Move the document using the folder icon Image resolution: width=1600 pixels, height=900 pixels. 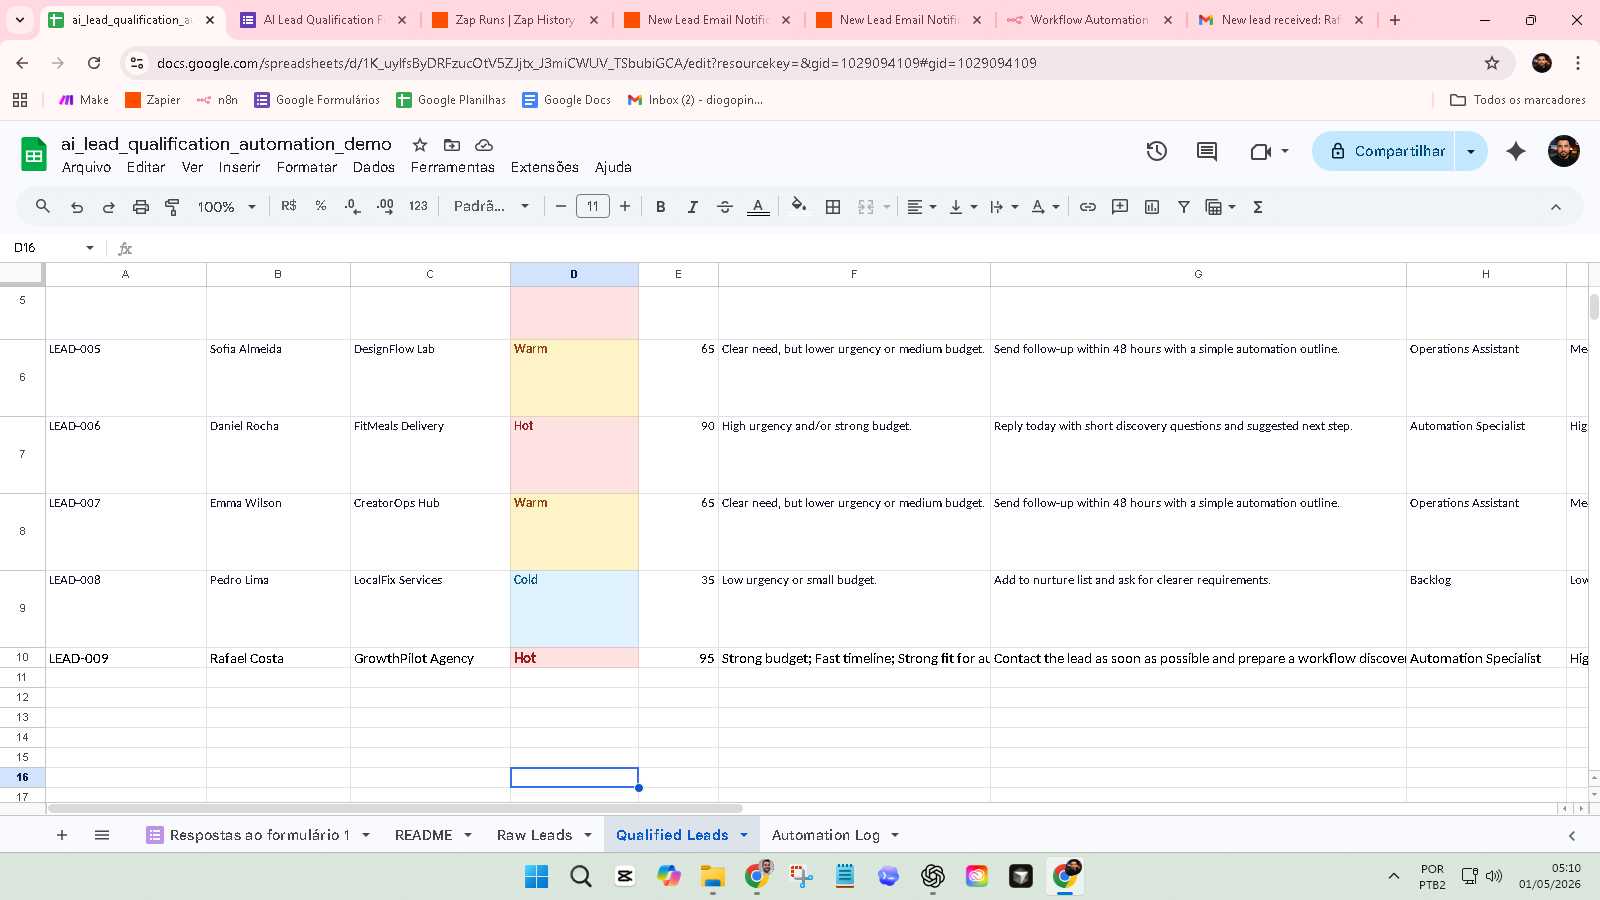[x=452, y=145]
